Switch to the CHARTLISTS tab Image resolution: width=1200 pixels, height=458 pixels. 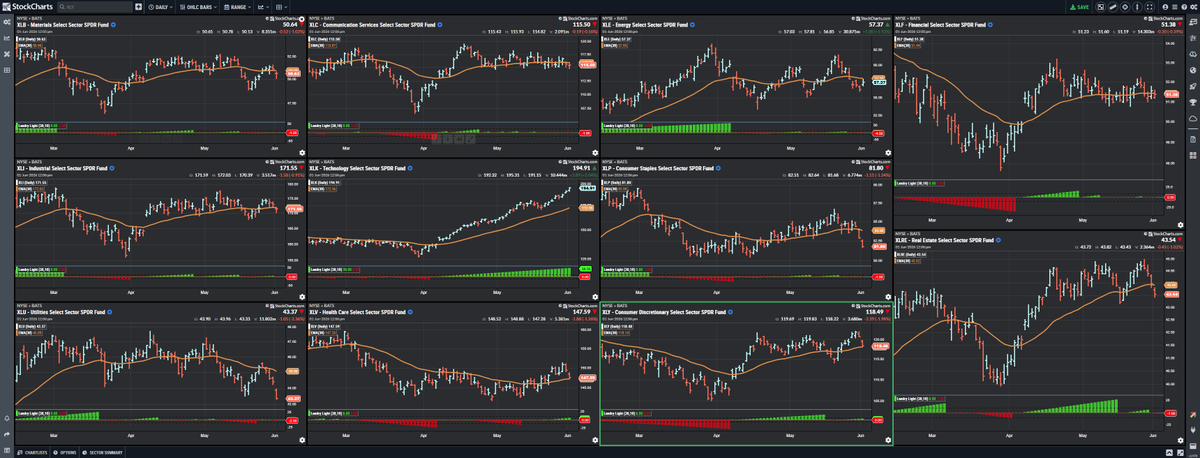click(x=32, y=452)
